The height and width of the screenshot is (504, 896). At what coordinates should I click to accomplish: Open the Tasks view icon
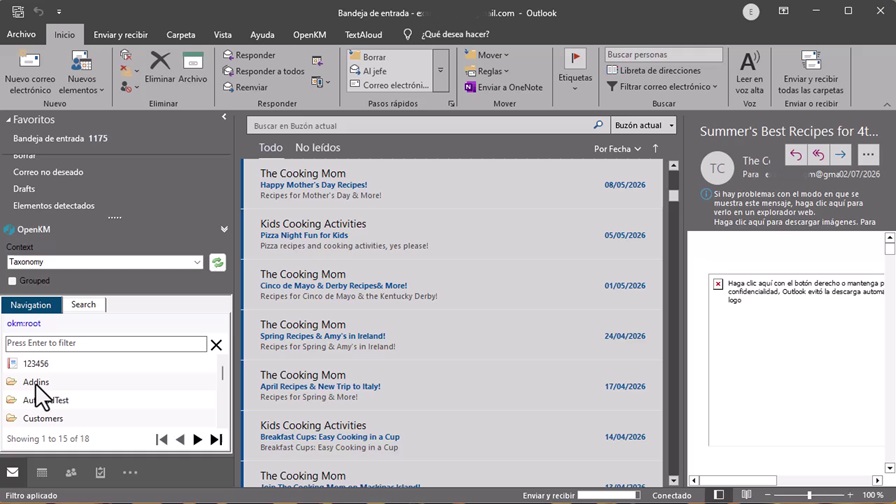pos(100,472)
